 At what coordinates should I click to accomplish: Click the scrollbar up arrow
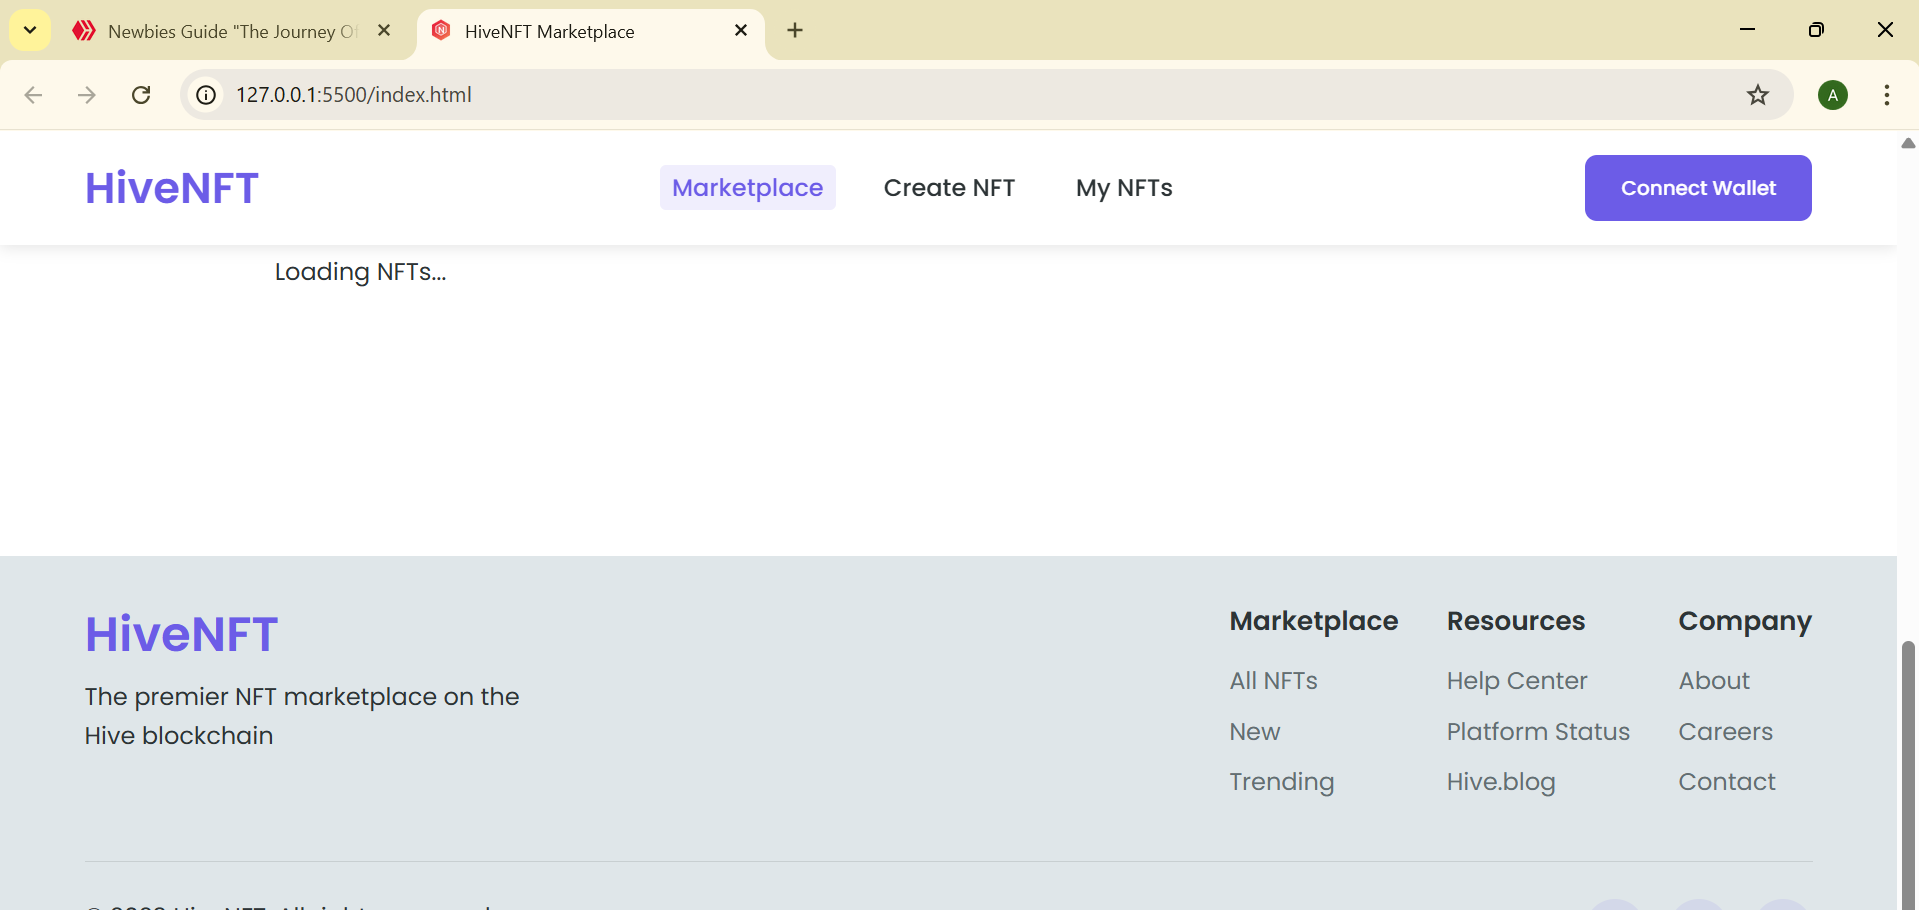tap(1908, 143)
